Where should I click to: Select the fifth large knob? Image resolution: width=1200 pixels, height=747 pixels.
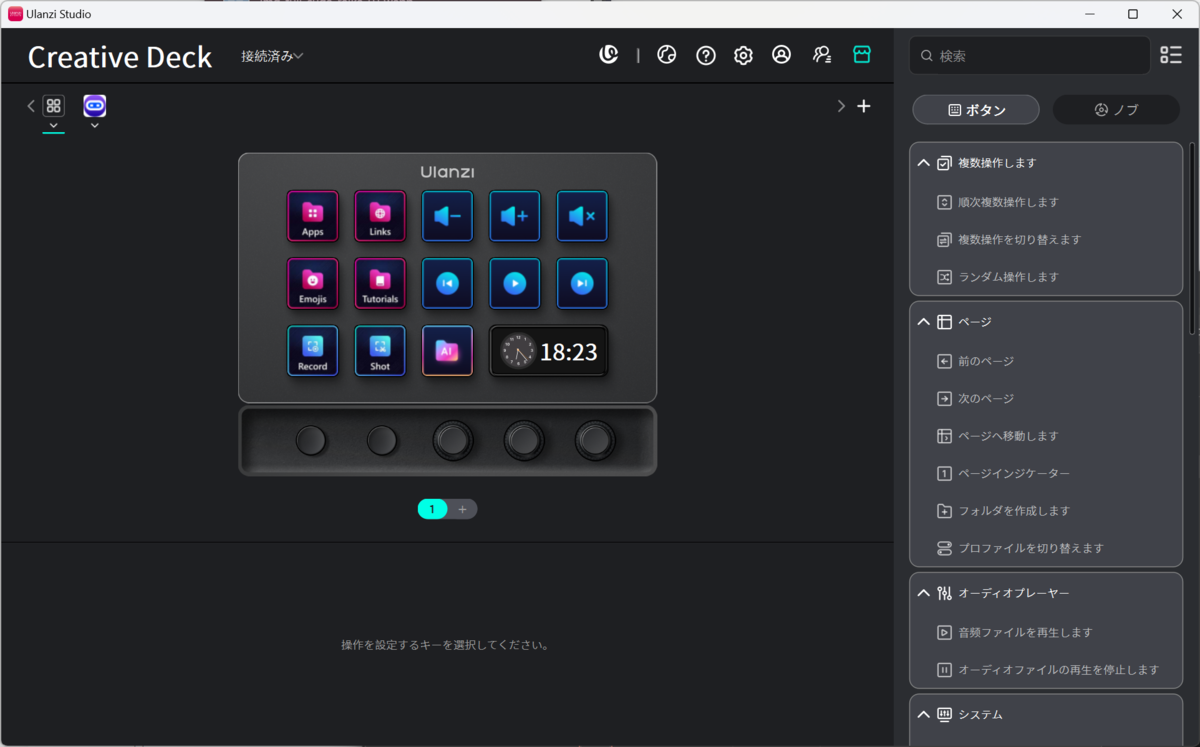tap(595, 440)
